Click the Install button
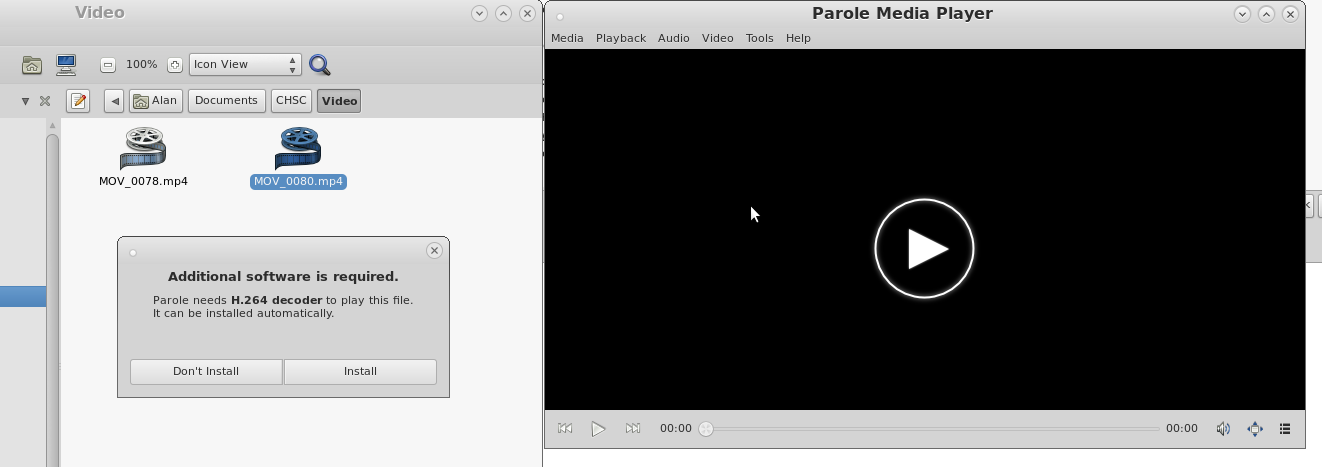 tap(360, 371)
